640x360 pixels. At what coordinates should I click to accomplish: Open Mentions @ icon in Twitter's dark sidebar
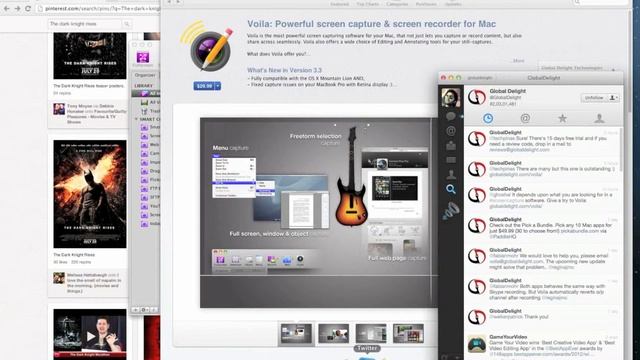coord(451,131)
